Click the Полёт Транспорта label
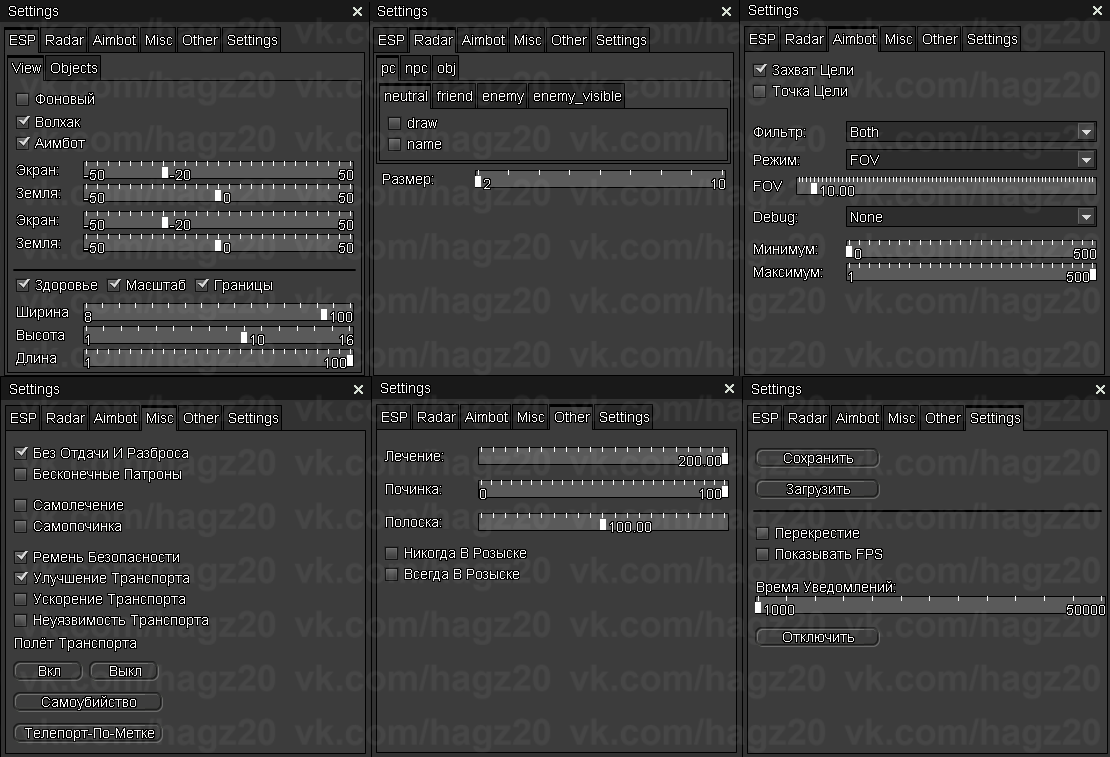This screenshot has width=1110, height=757. click(75, 644)
